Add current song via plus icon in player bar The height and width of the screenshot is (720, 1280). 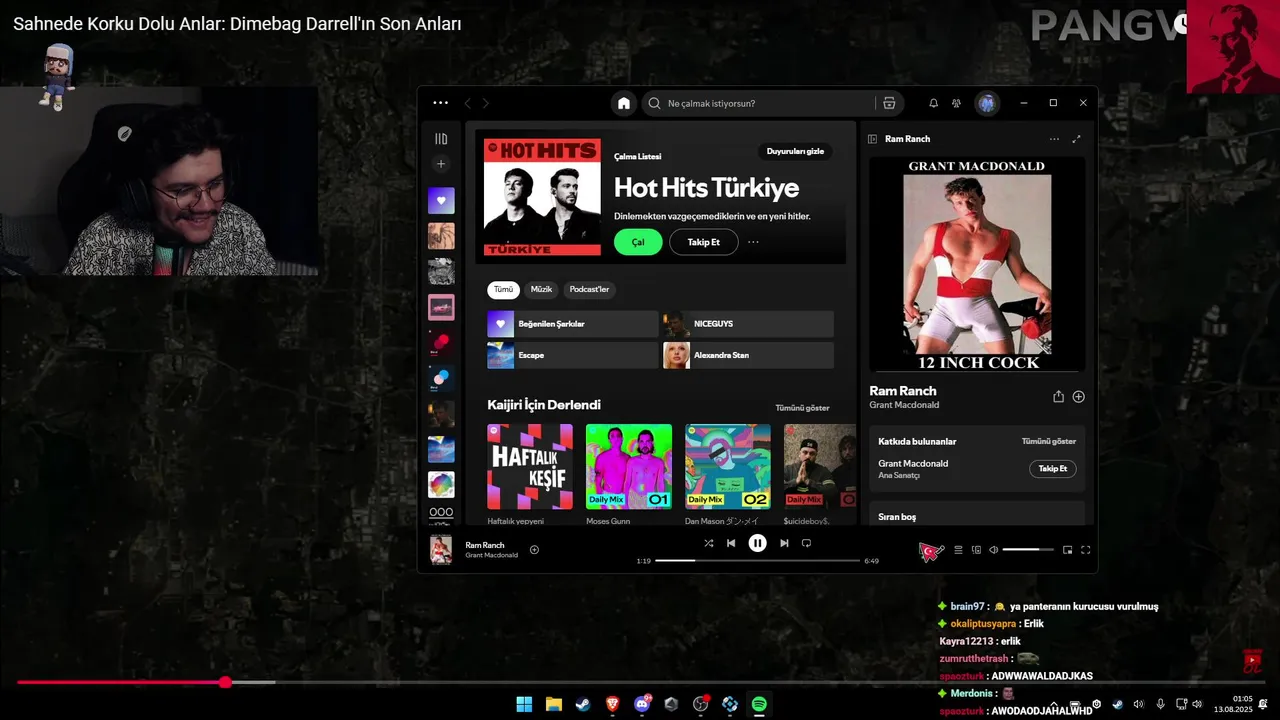[x=534, y=549]
